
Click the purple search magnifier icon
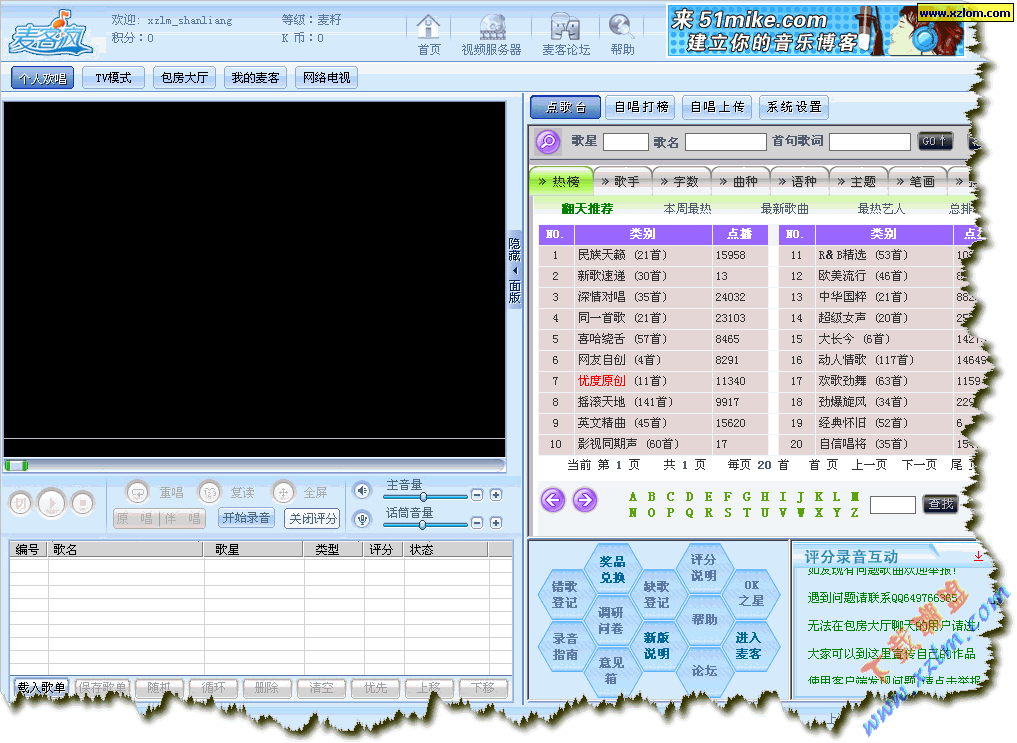(x=548, y=142)
